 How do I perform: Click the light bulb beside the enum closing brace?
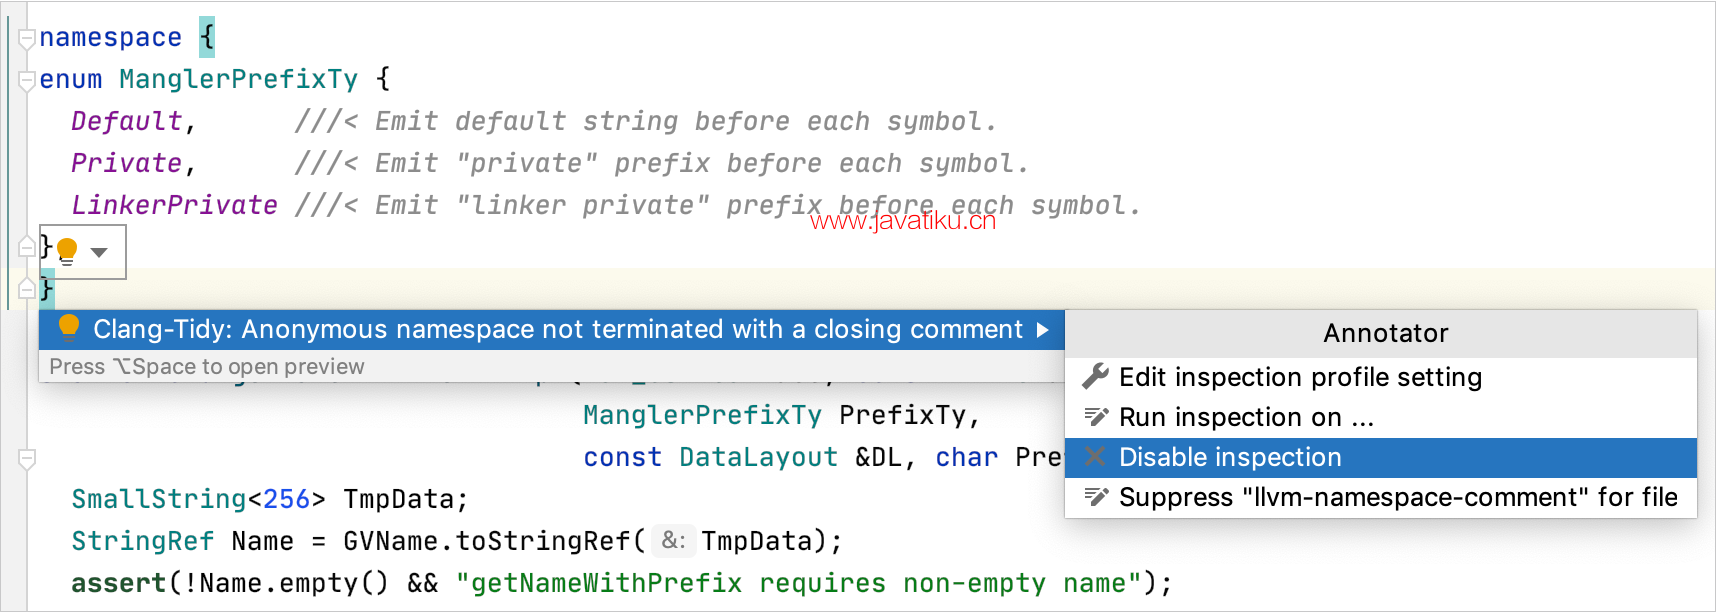(x=67, y=250)
